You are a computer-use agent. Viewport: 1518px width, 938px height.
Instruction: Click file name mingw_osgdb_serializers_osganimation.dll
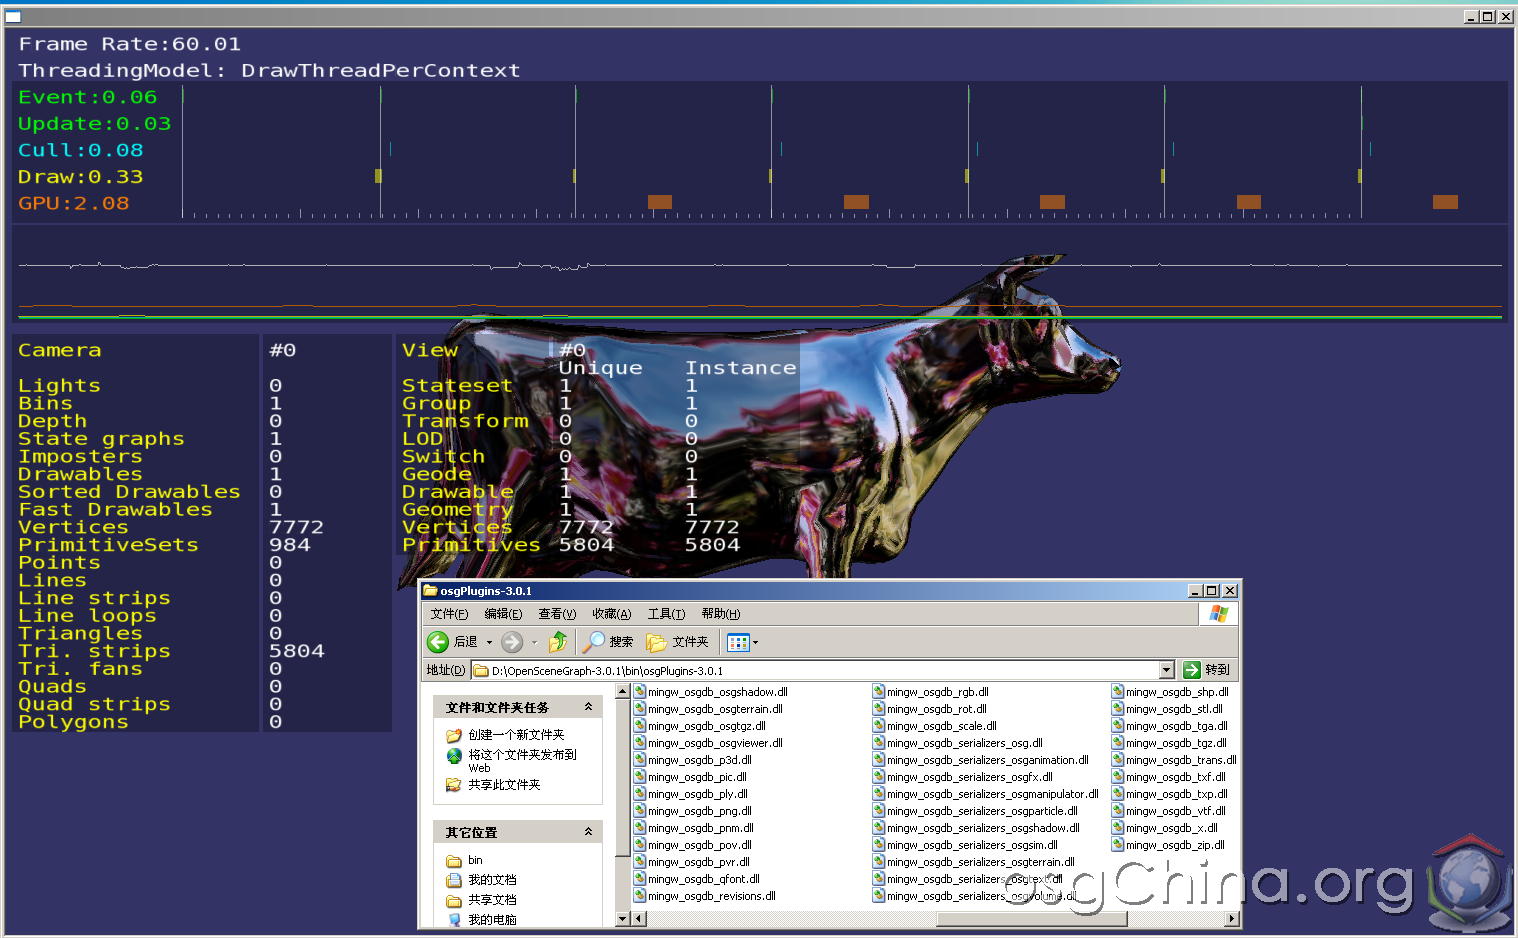pyautogui.click(x=988, y=760)
